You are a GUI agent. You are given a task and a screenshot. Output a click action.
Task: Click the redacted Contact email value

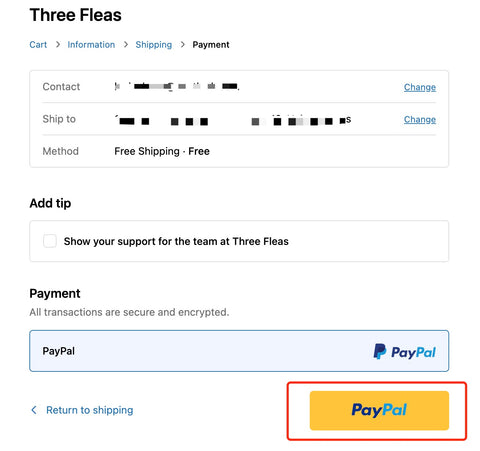[177, 86]
